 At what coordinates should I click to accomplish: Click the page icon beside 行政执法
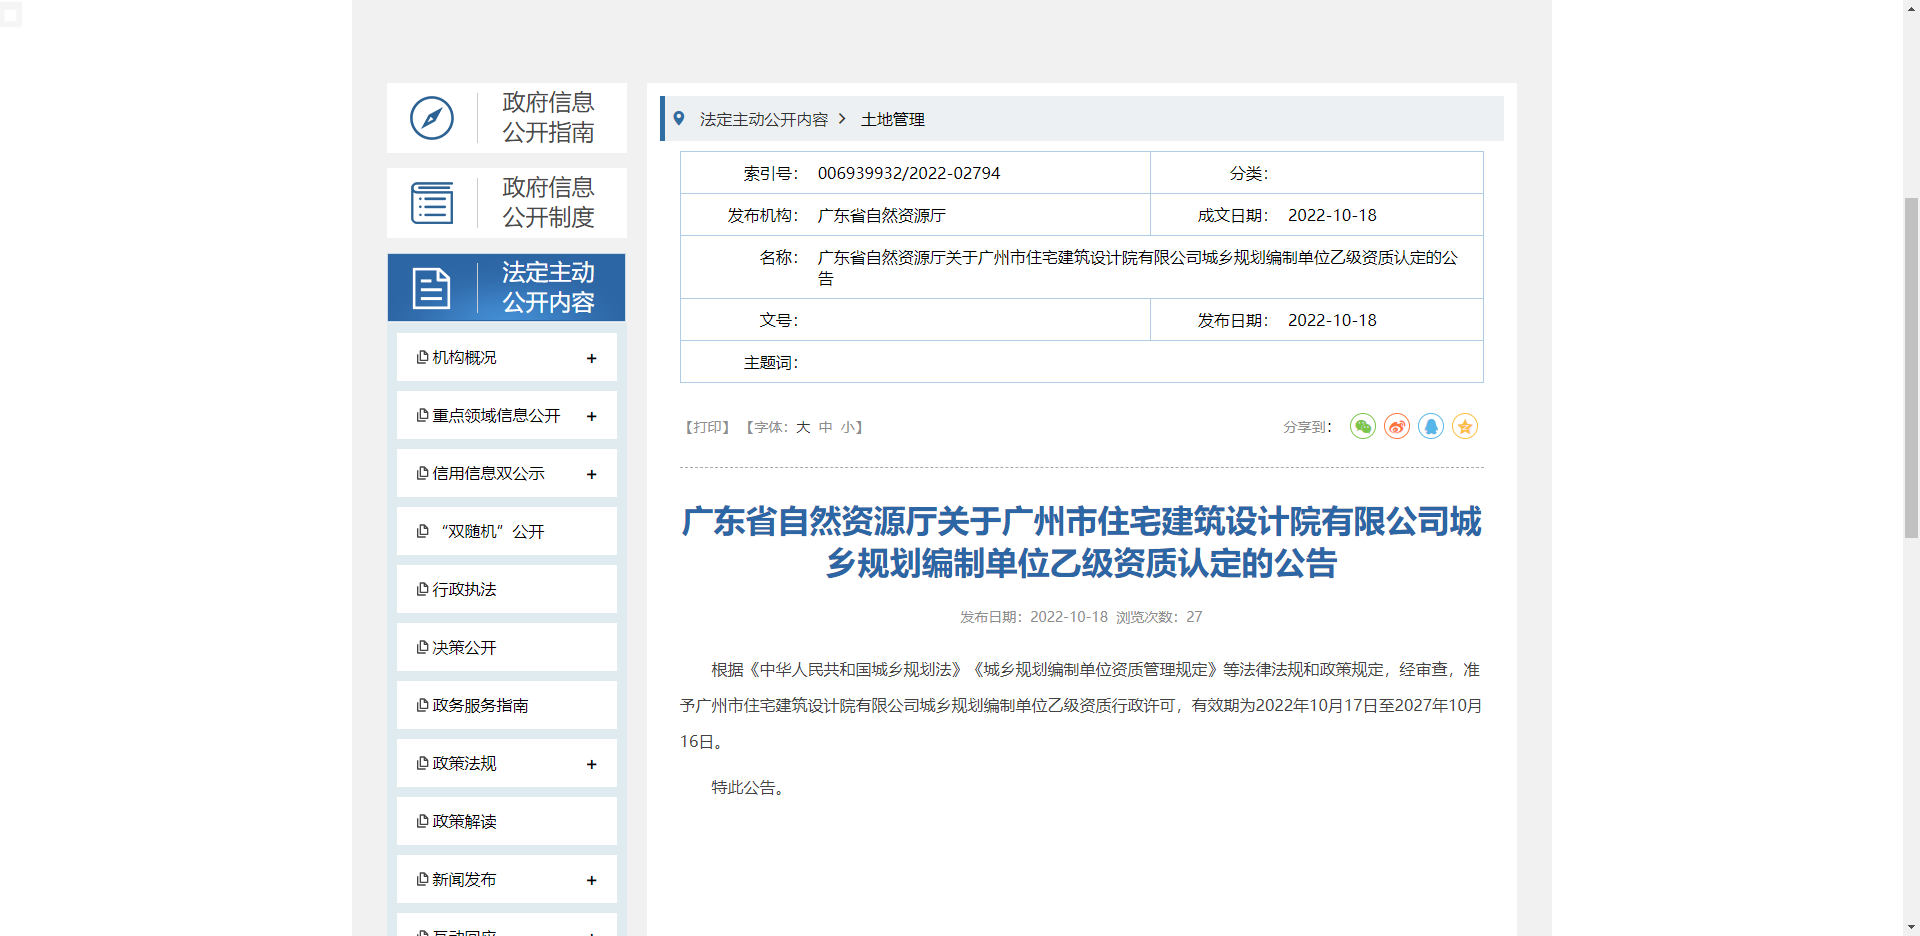point(423,589)
